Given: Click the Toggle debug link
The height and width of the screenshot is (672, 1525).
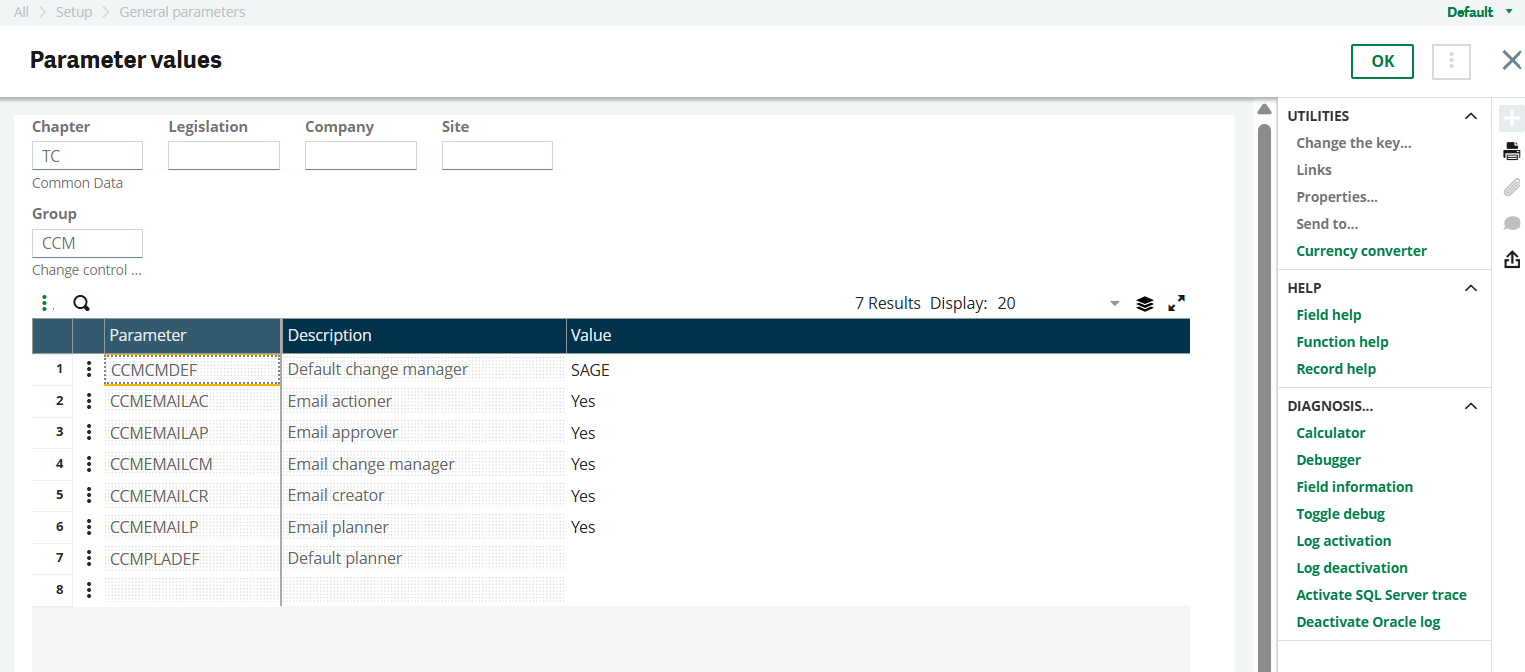Looking at the screenshot, I should (1340, 514).
